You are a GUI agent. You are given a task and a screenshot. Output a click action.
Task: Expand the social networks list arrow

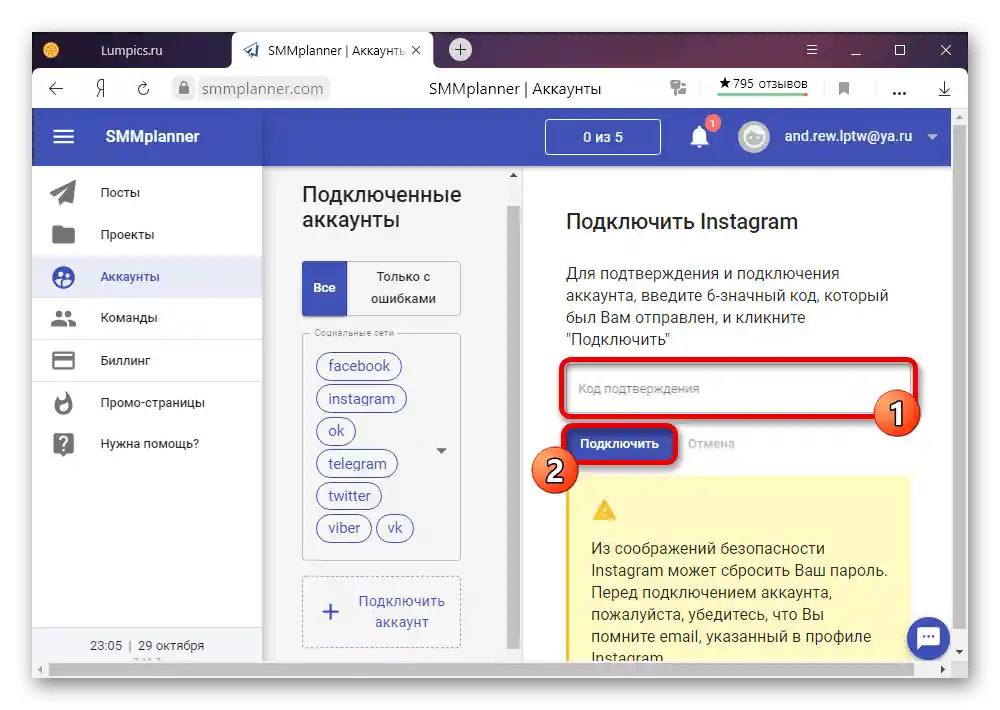coord(441,451)
